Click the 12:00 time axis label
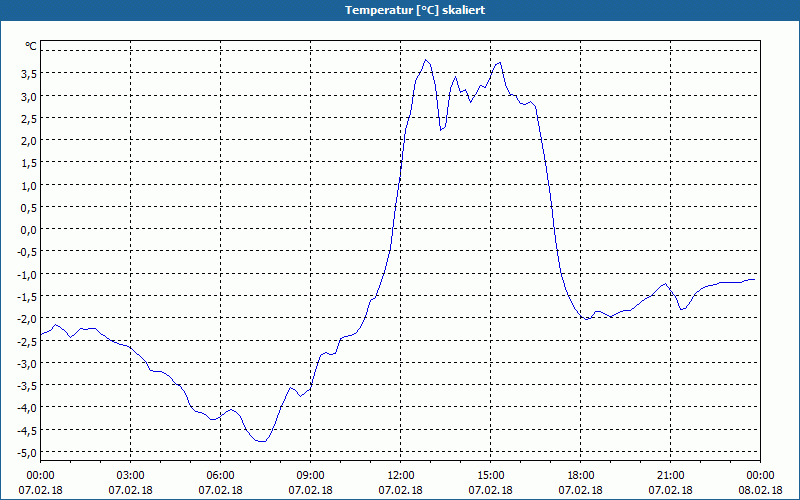Image resolution: width=800 pixels, height=500 pixels. click(401, 476)
